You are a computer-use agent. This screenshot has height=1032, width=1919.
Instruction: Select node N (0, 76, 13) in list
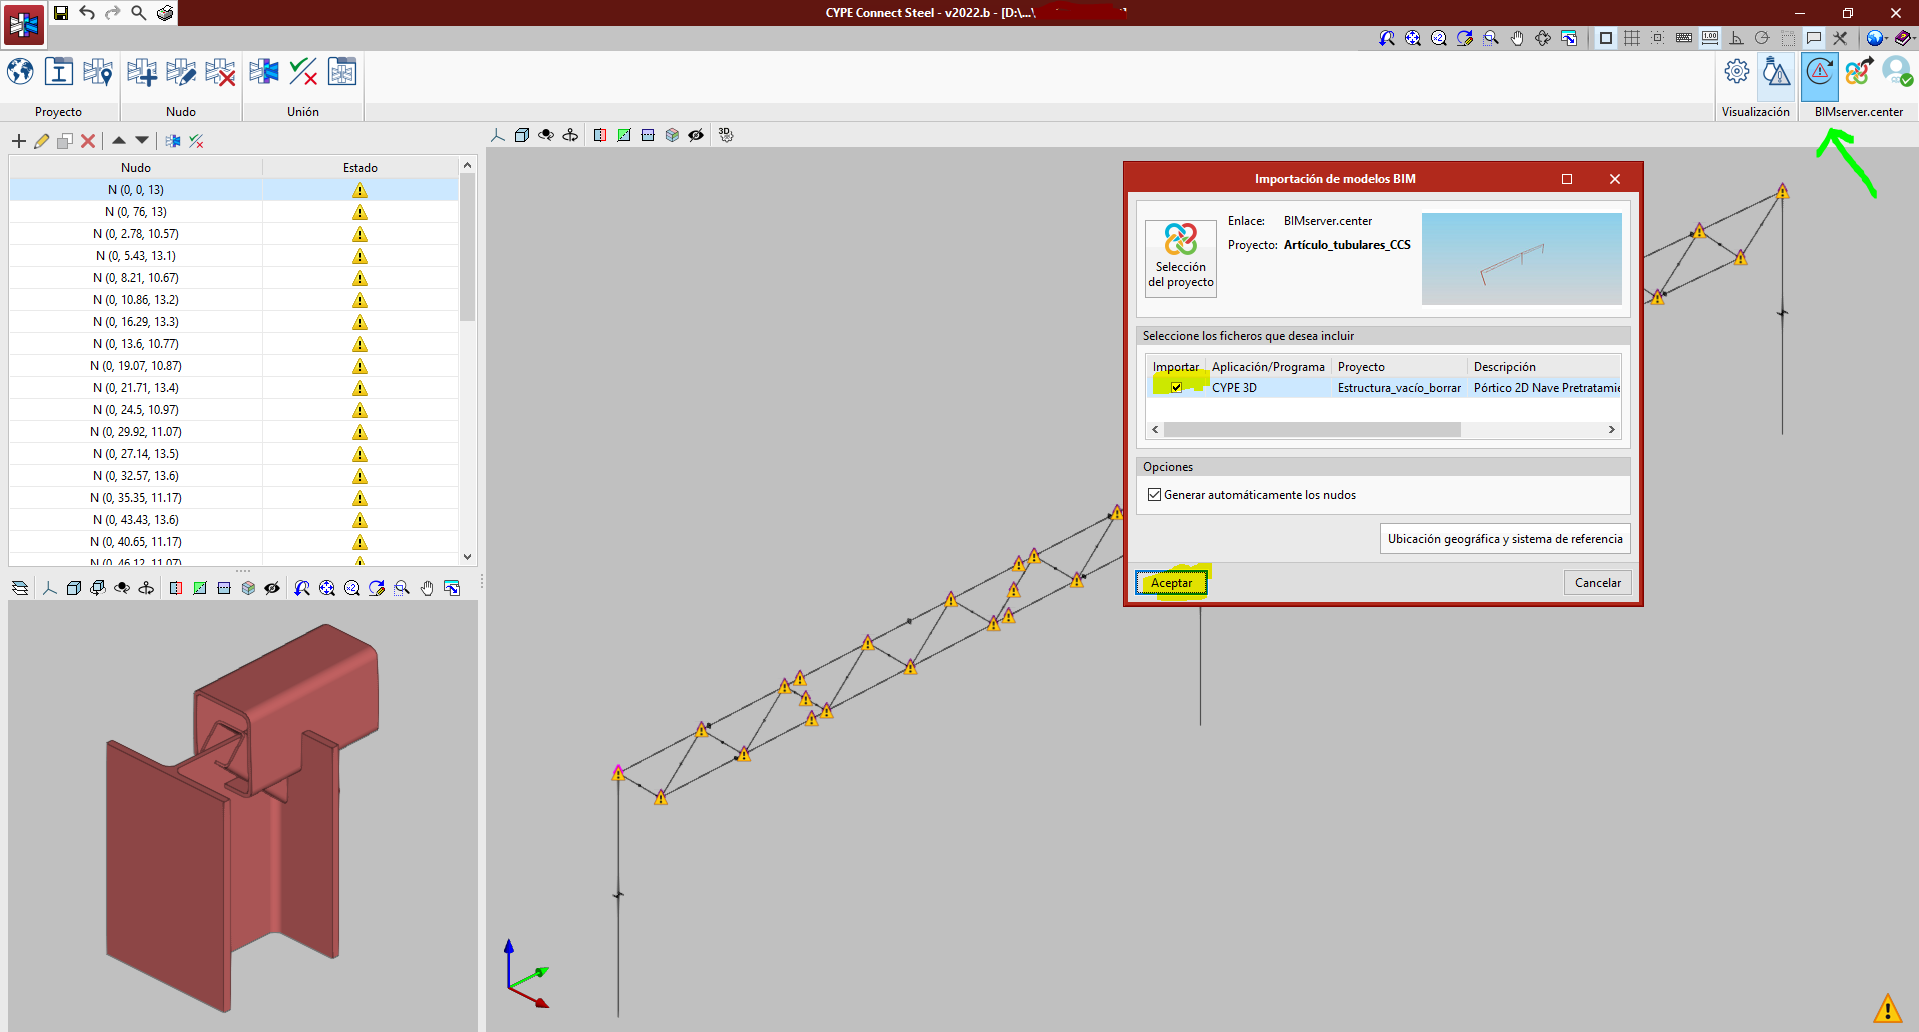coord(135,211)
